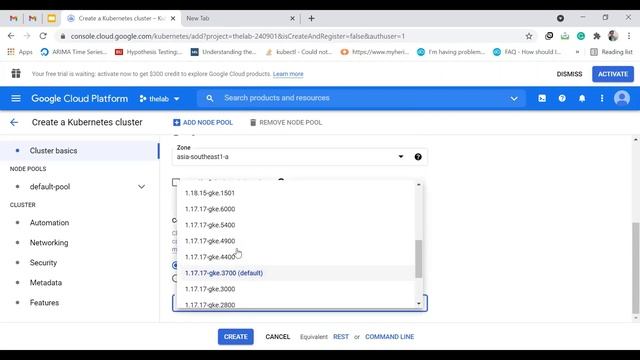Open the kubectl - Could not bookmark
The image size is (640, 360).
point(299,52)
